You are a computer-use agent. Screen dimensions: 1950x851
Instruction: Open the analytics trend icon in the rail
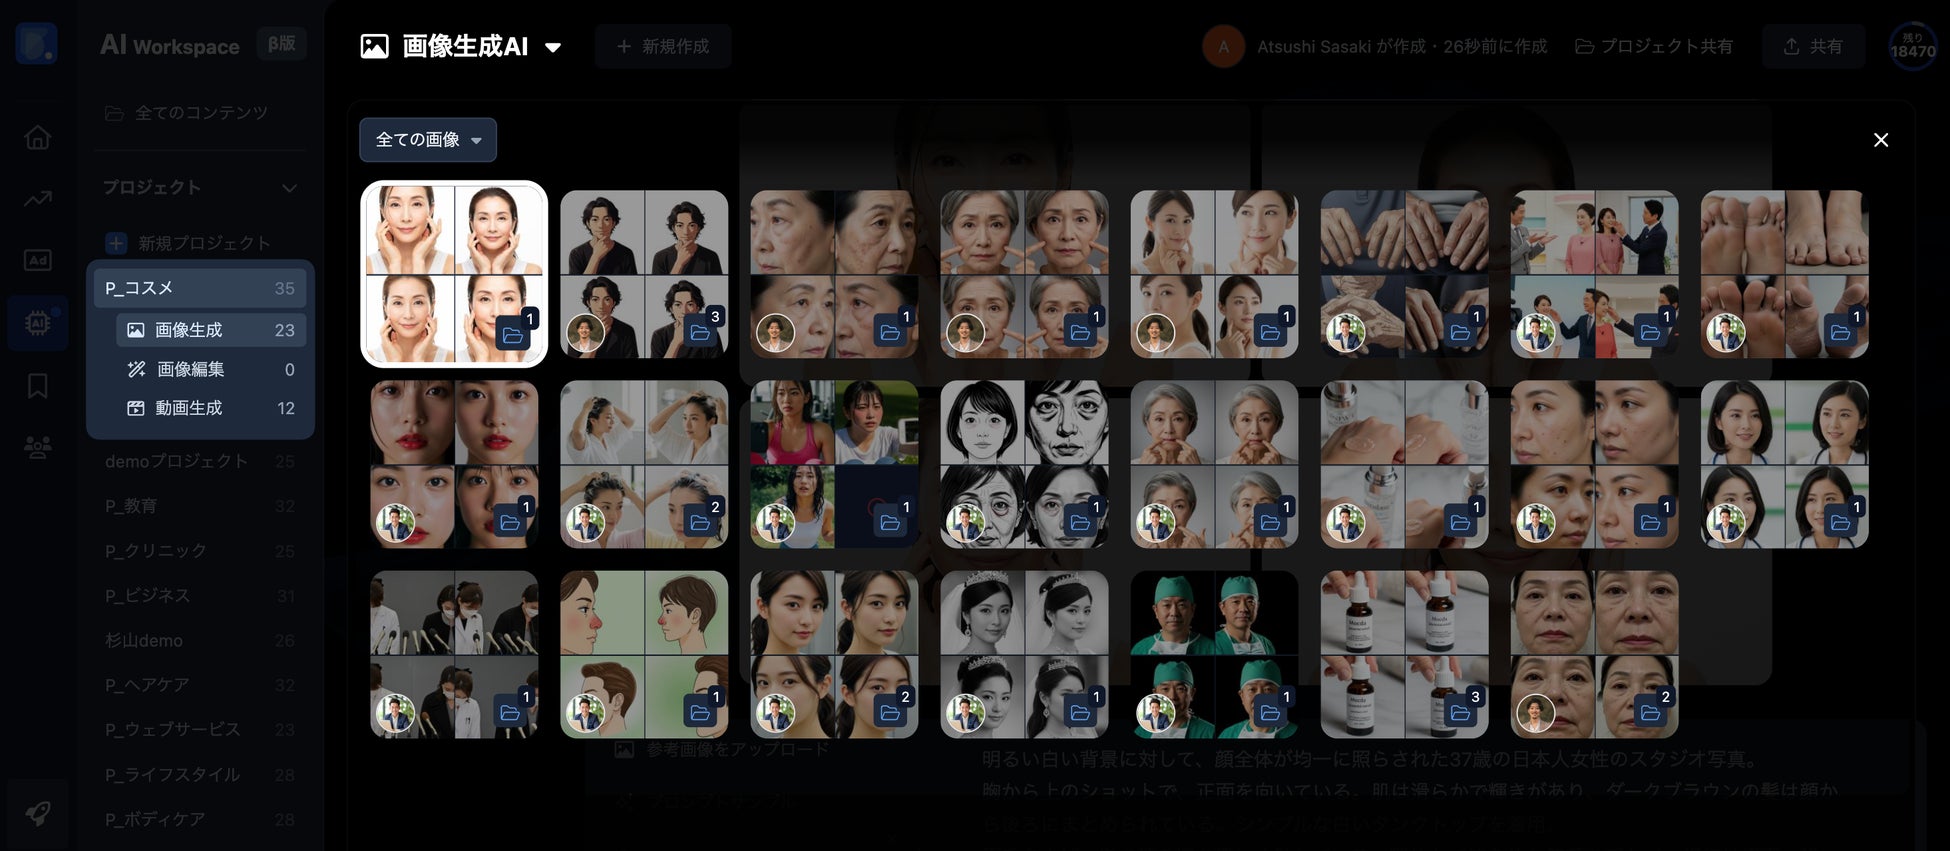tap(38, 199)
